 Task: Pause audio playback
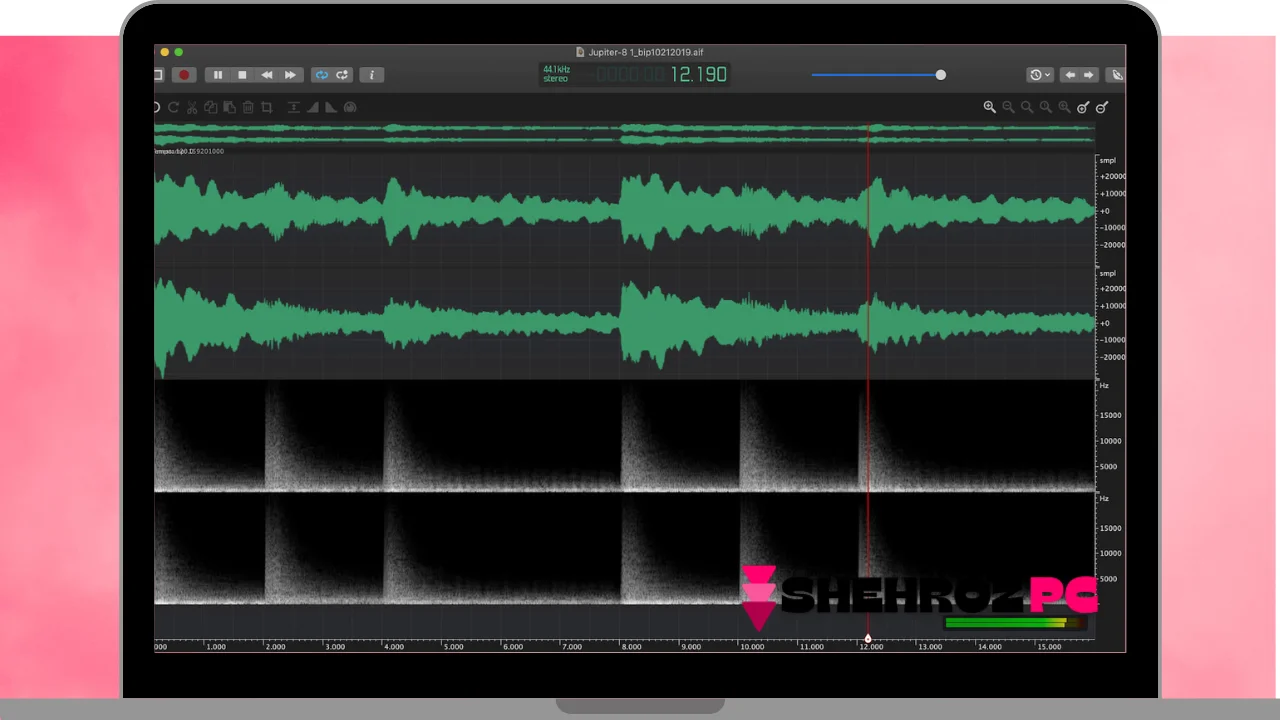218,75
